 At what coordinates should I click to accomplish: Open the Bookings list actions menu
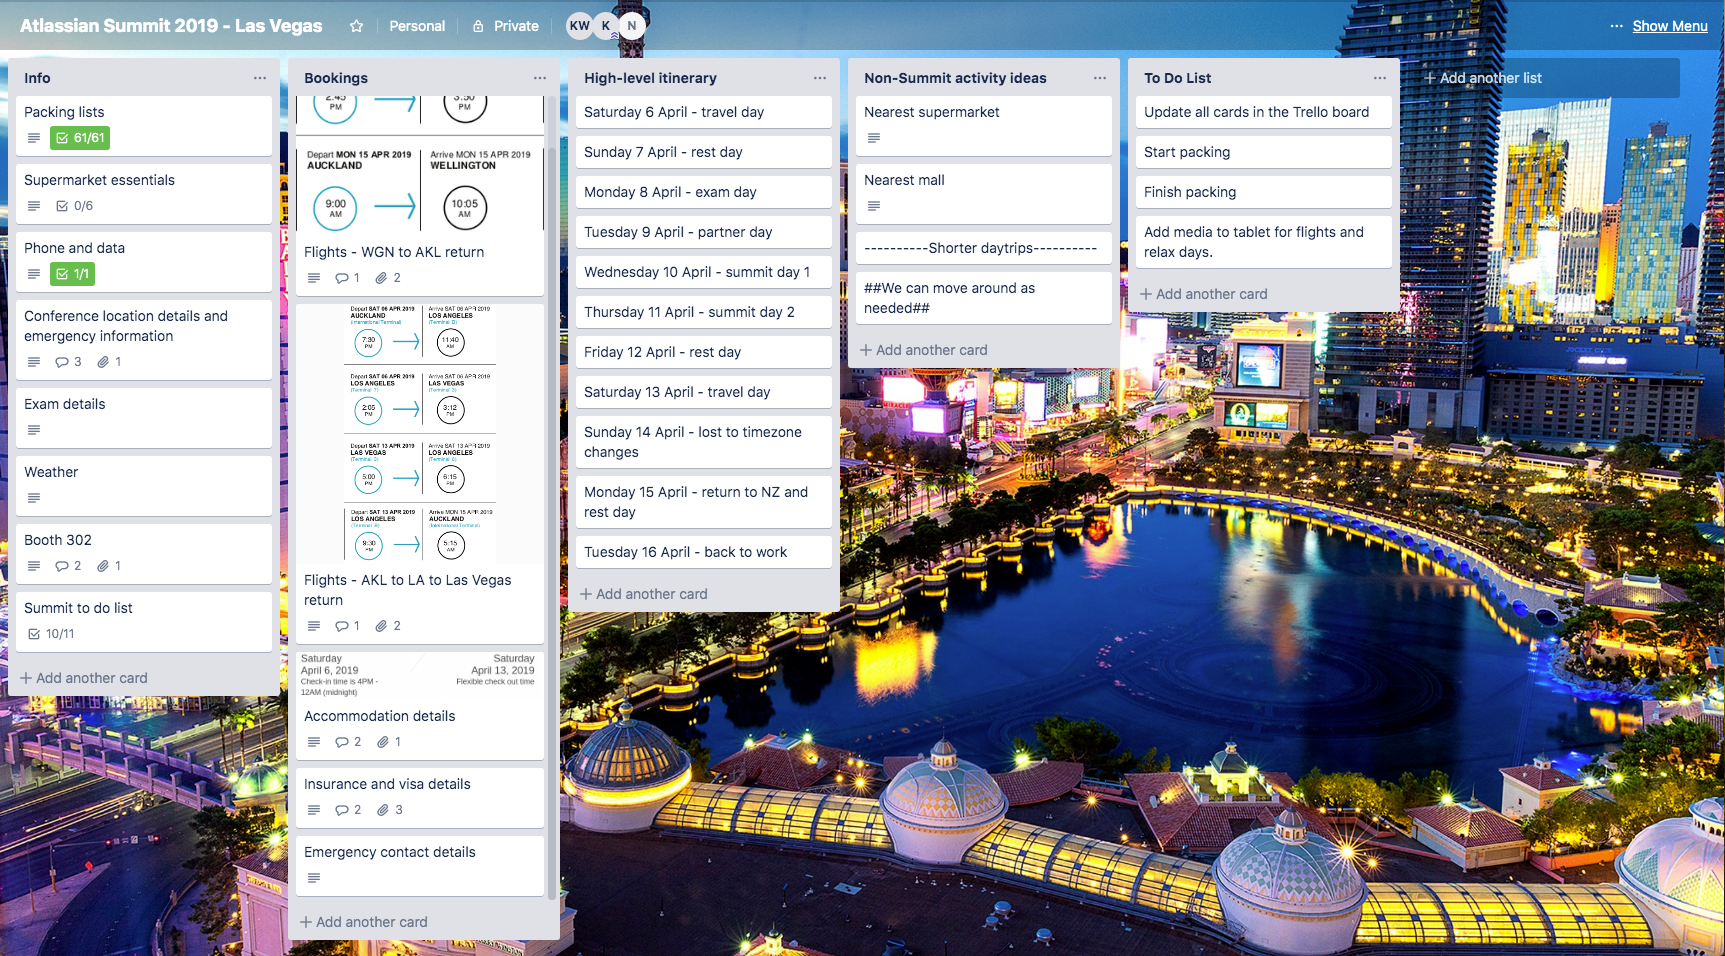click(x=540, y=78)
